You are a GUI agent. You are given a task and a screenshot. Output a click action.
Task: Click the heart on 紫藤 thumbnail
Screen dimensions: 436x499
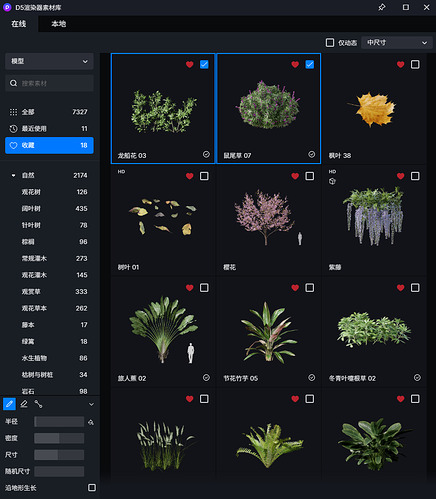tap(401, 176)
